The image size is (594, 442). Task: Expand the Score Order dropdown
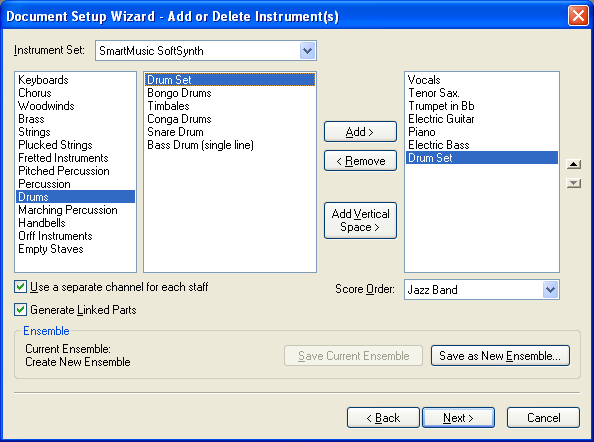(x=550, y=290)
